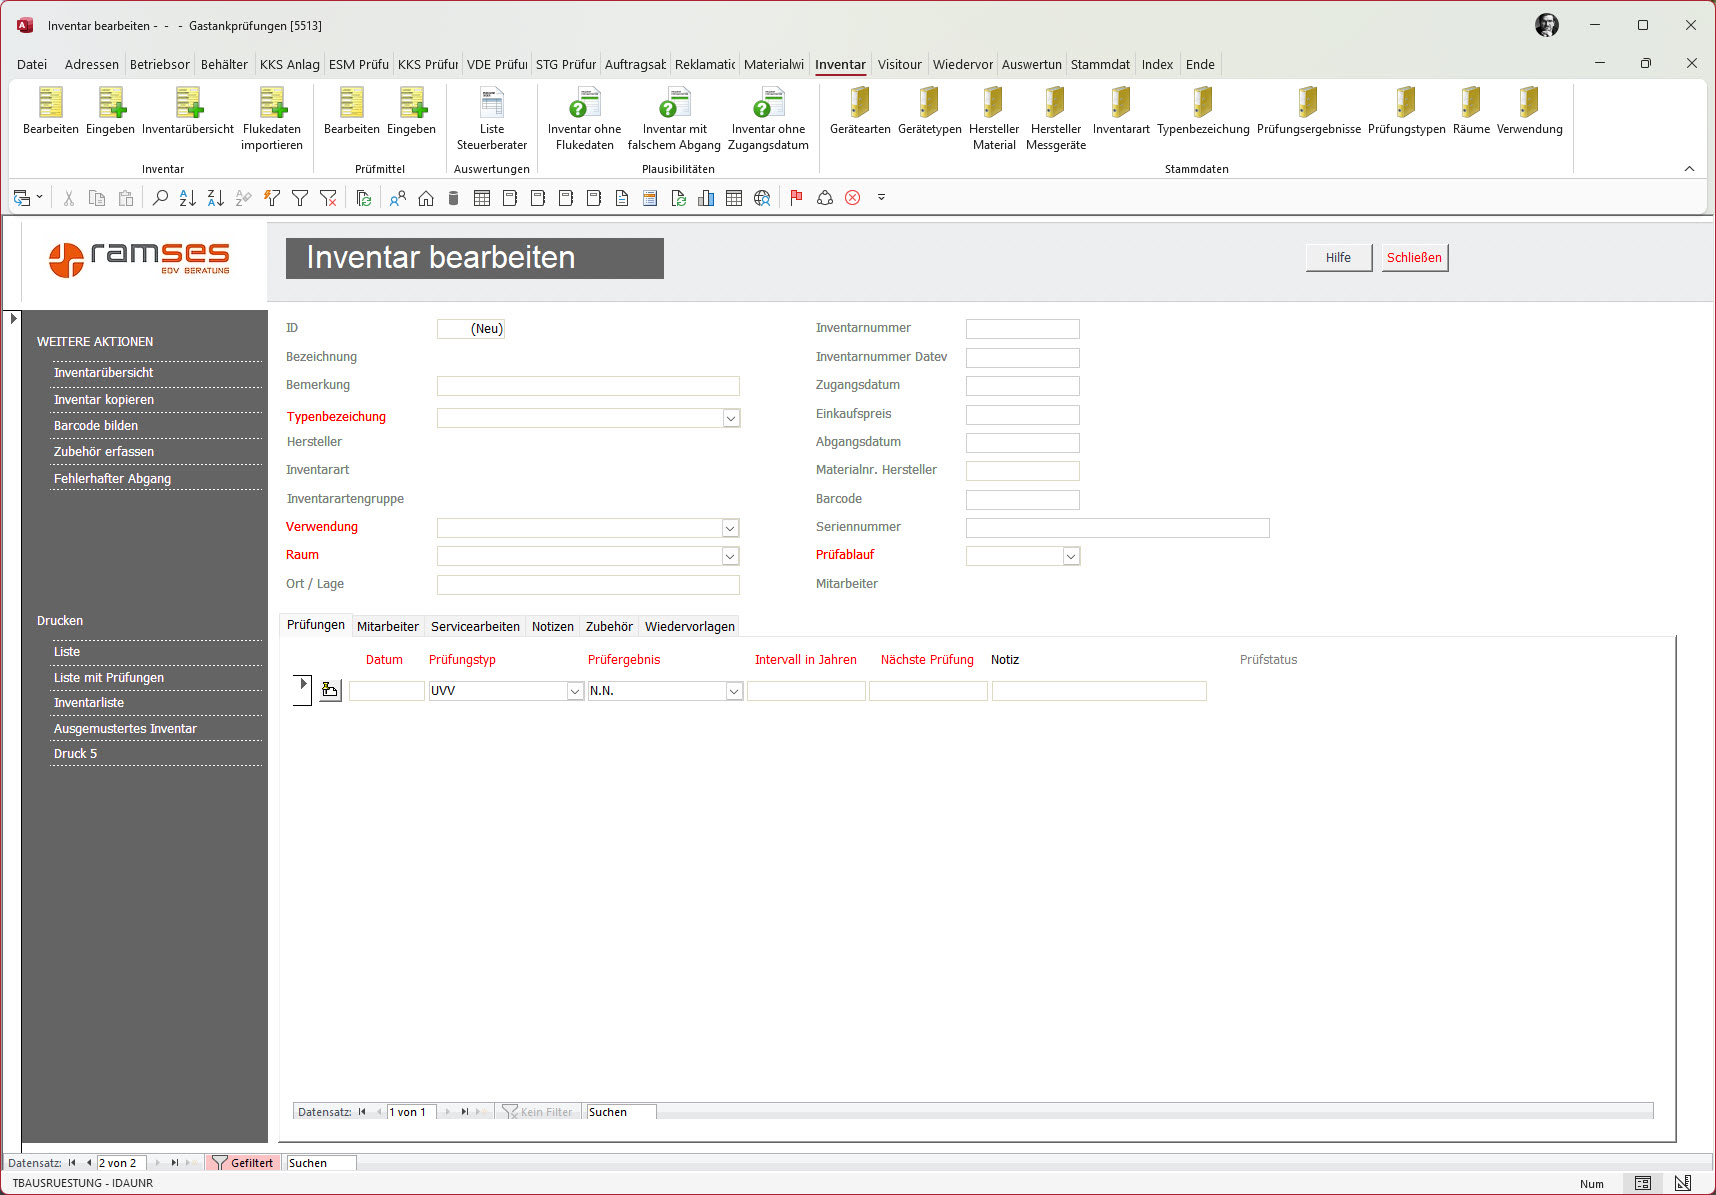Open the Prüfungstyp UVV dropdown

tap(575, 691)
